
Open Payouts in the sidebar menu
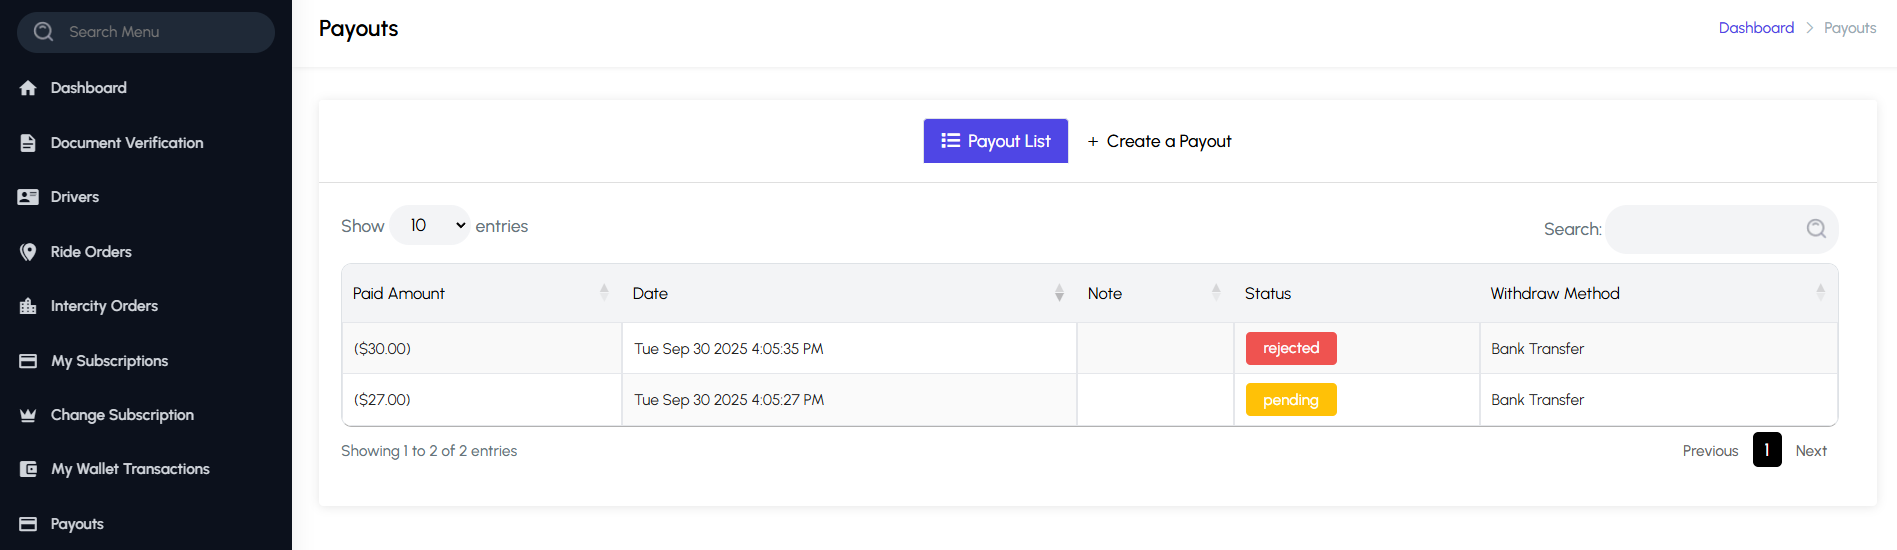77,524
